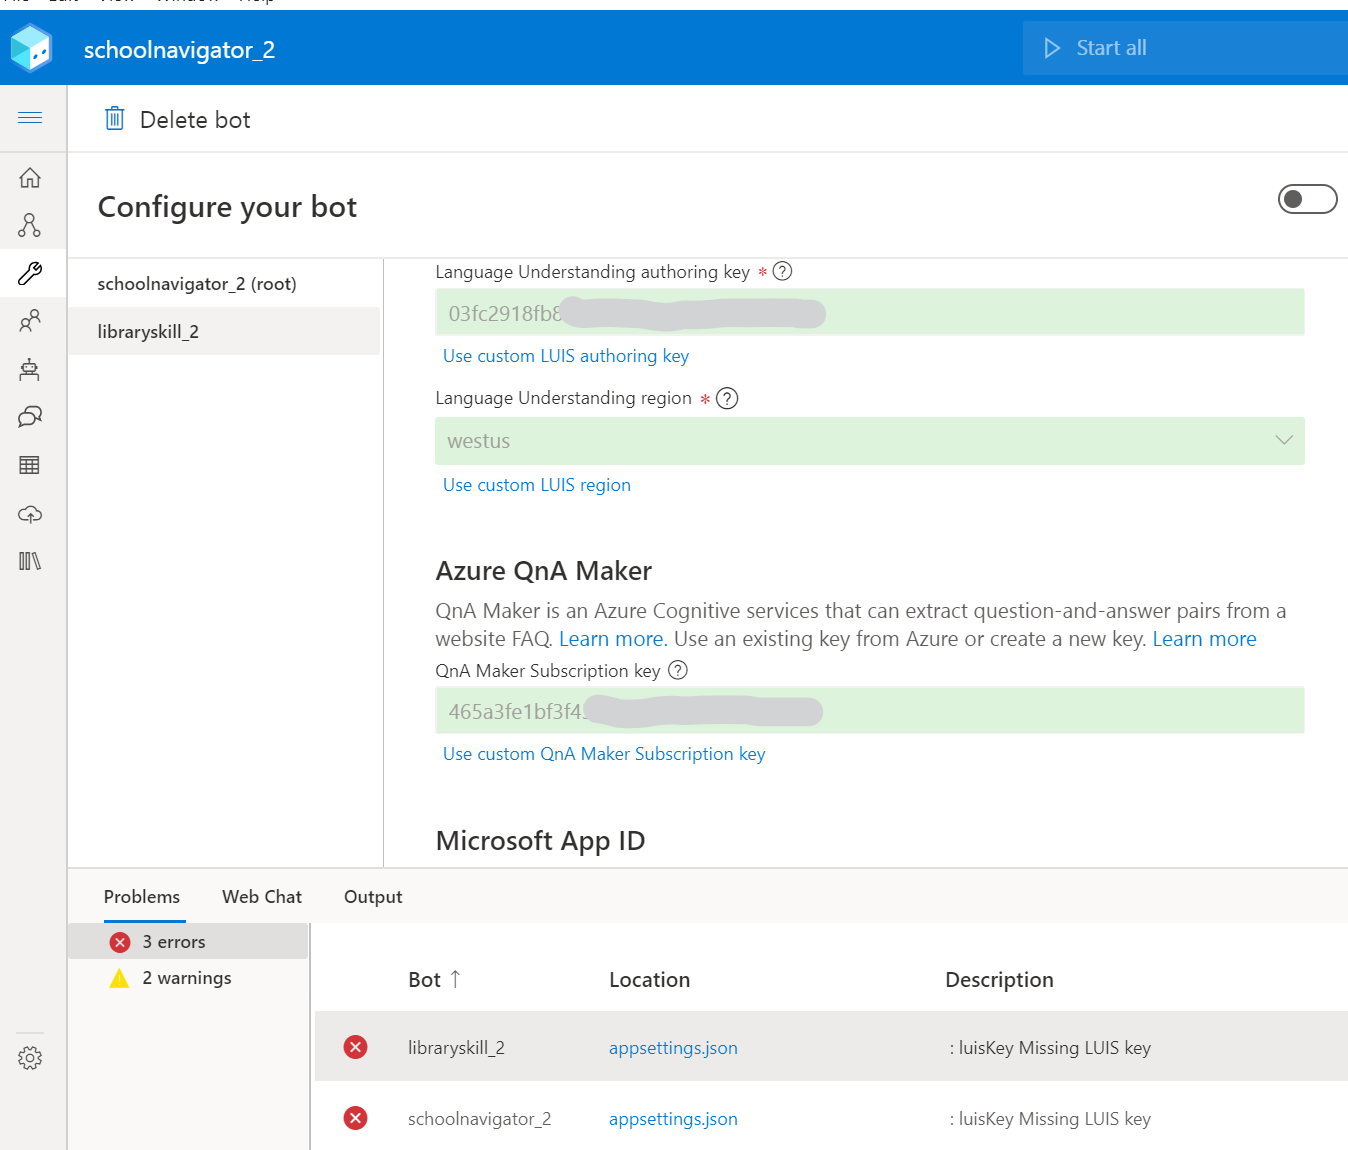Viewport: 1348px width, 1150px height.
Task: Open the Publish cloud upload icon
Action: (x=30, y=514)
